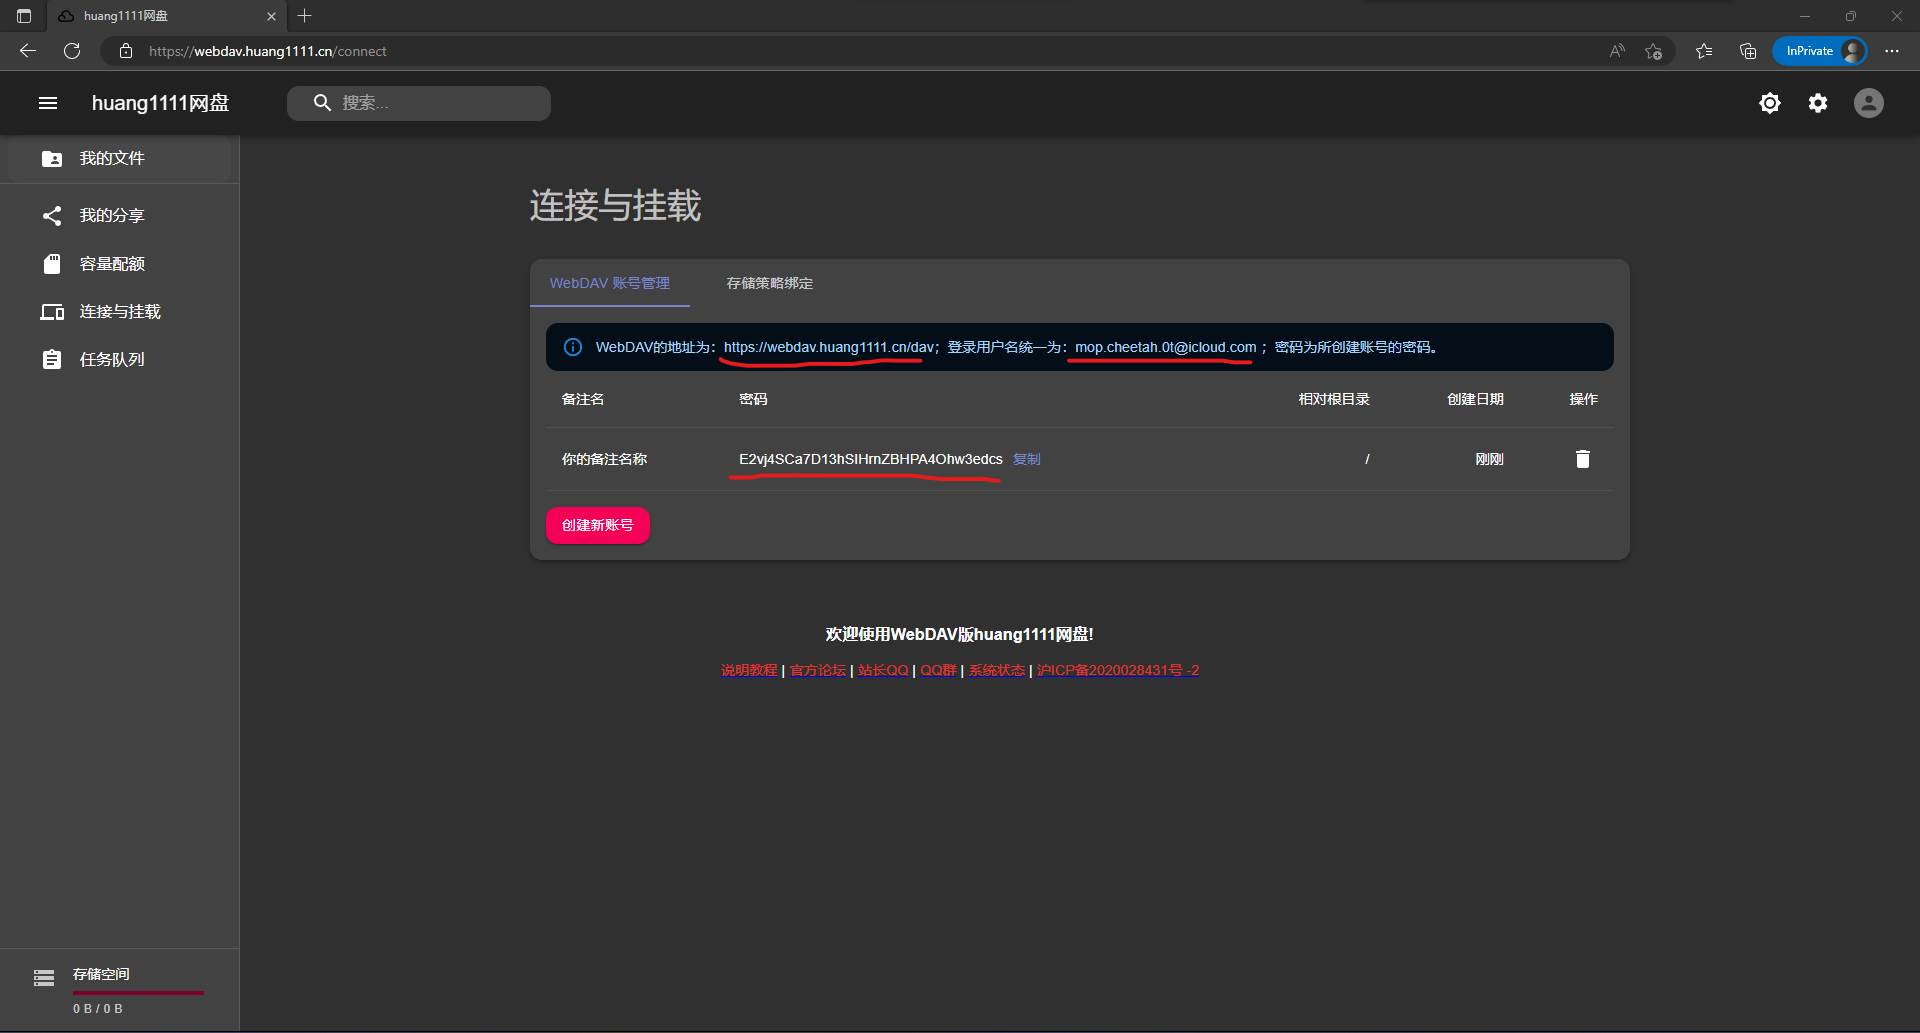This screenshot has width=1920, height=1033.
Task: Toggle dark/light theme brightness icon
Action: 1769,103
